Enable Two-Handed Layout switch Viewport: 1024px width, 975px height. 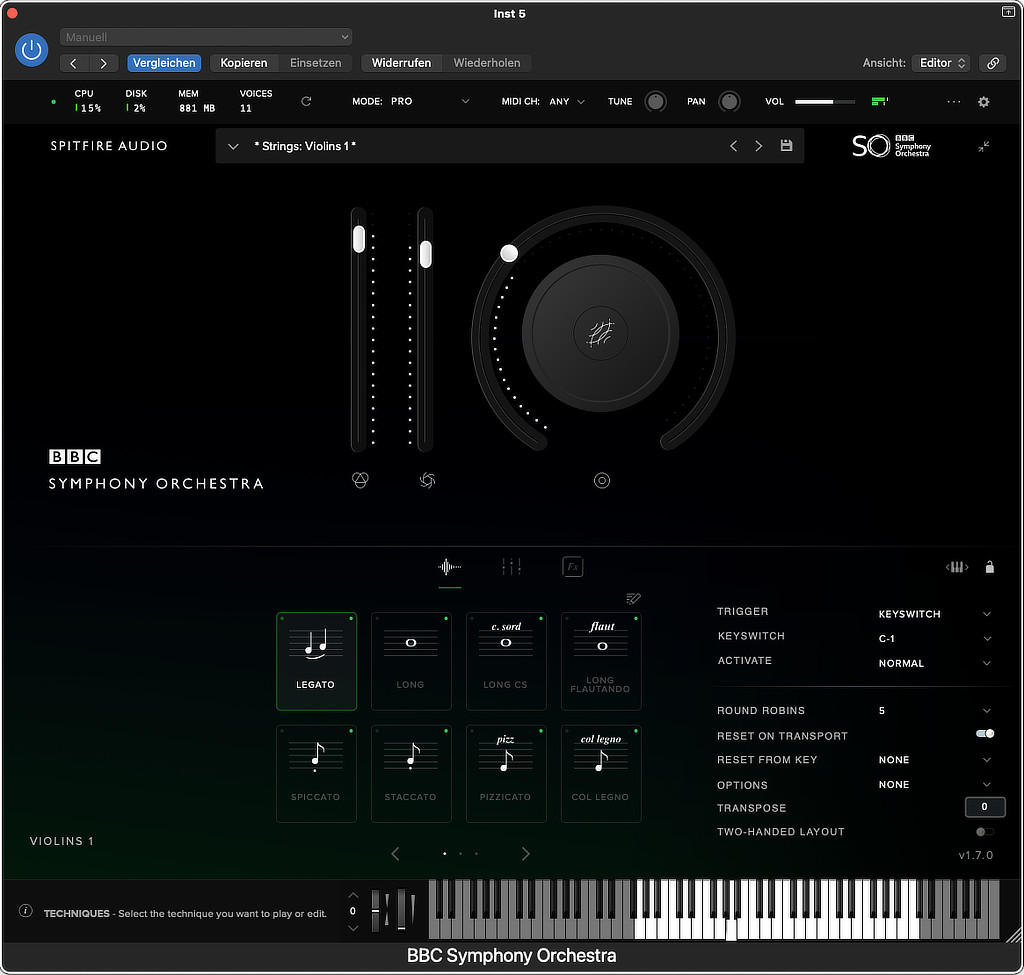pyautogui.click(x=985, y=831)
